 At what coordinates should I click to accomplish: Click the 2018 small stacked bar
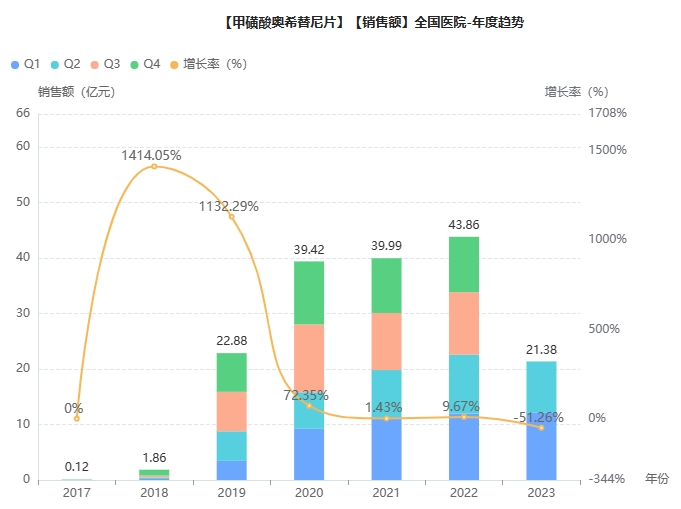tap(154, 475)
